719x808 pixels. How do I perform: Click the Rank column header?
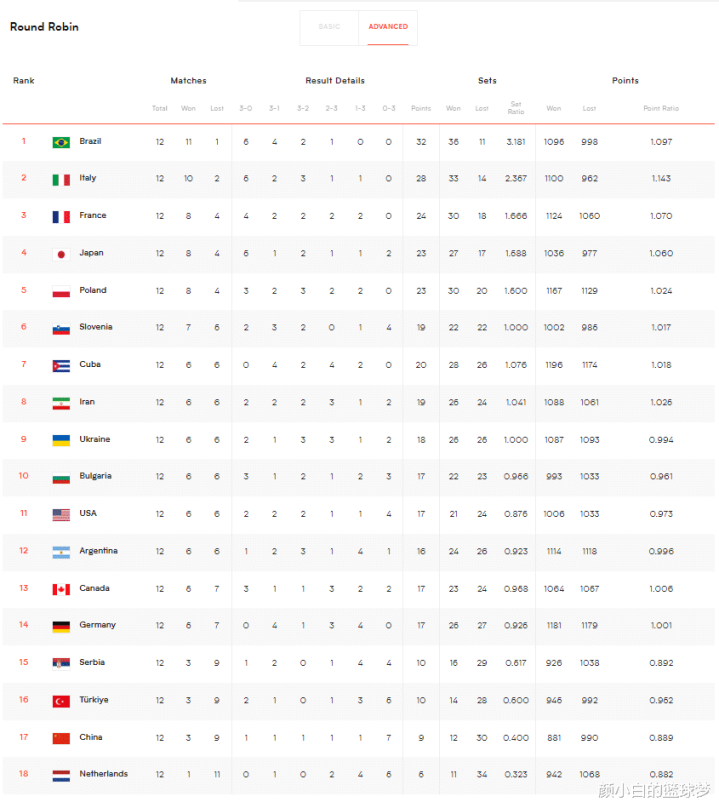tap(24, 81)
